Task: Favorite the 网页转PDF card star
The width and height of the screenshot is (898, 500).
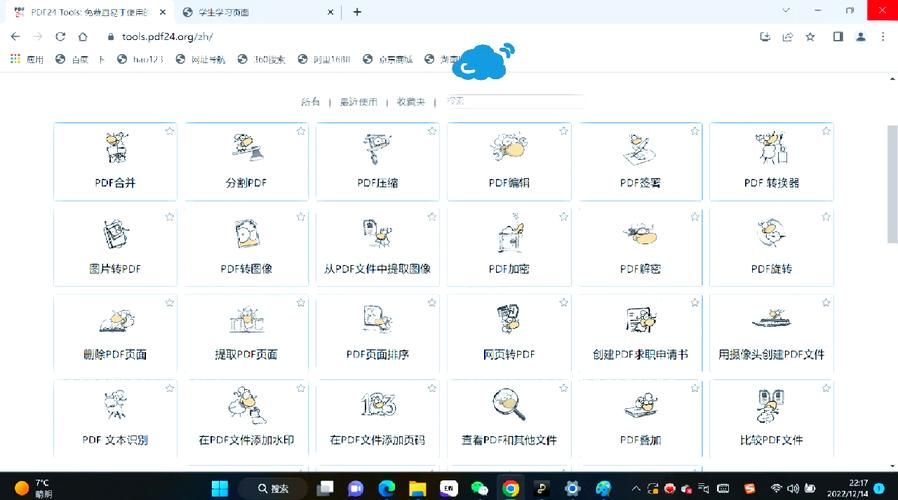Action: 564,302
